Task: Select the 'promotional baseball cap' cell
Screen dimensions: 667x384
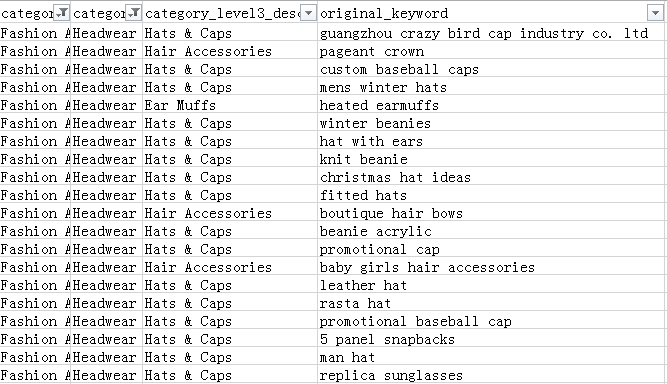Action: coord(491,321)
